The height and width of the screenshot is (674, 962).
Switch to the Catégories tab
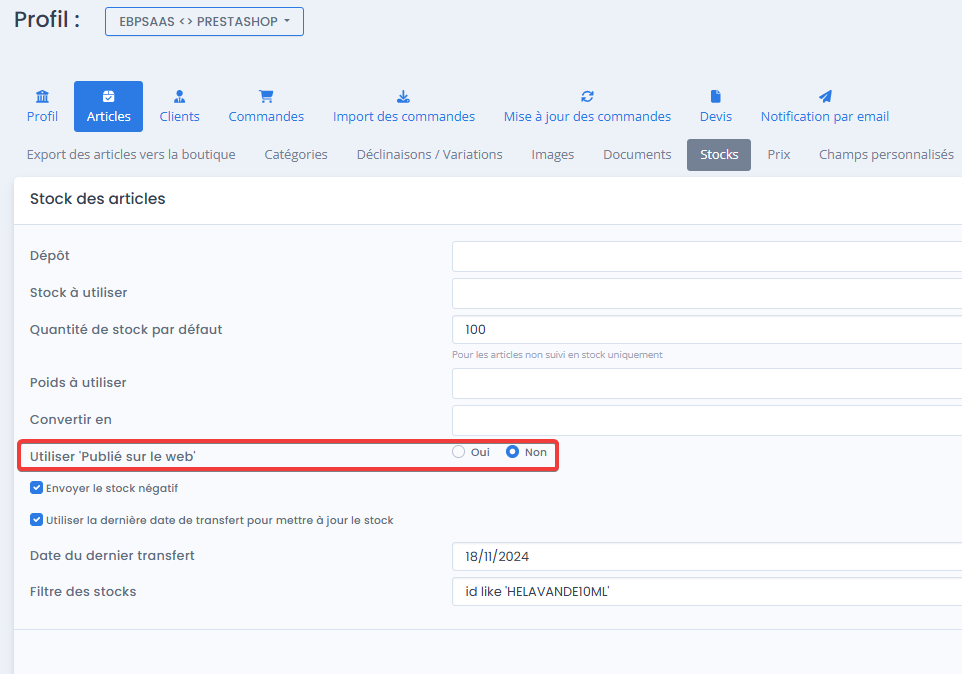[x=296, y=155]
